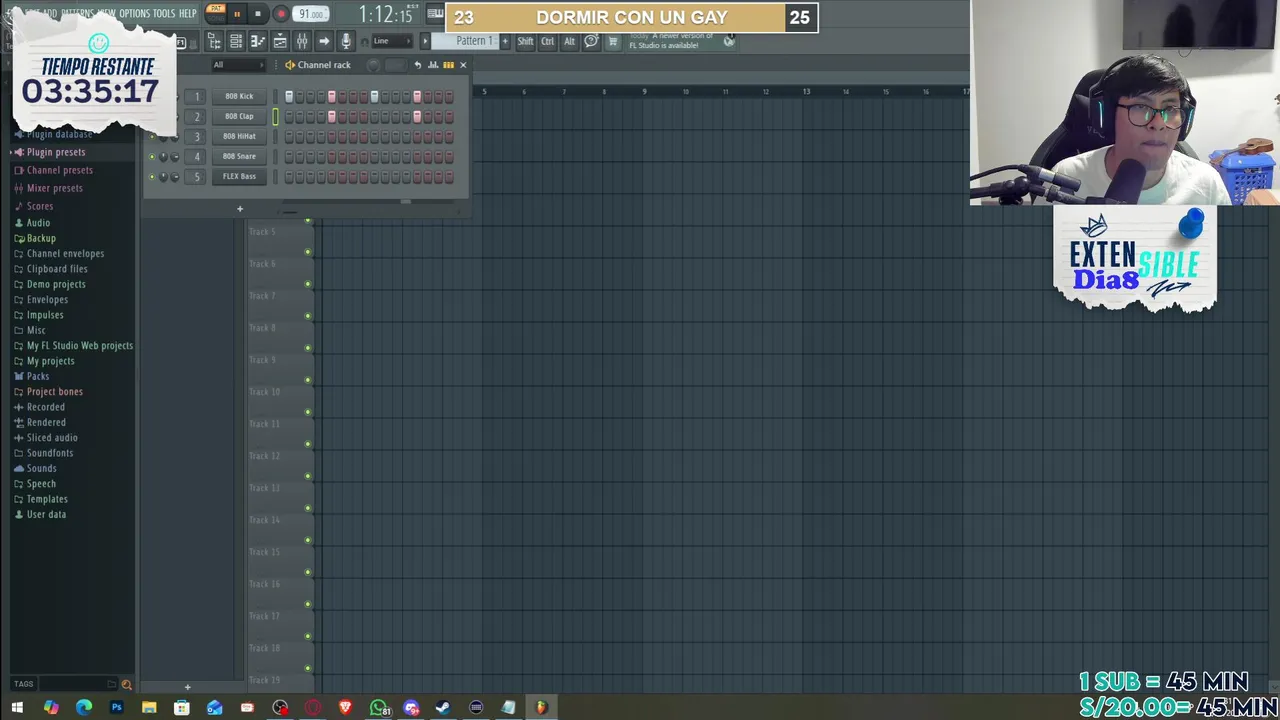This screenshot has width=1280, height=720.
Task: Open graph editor icon in Channel rack
Action: tap(433, 65)
